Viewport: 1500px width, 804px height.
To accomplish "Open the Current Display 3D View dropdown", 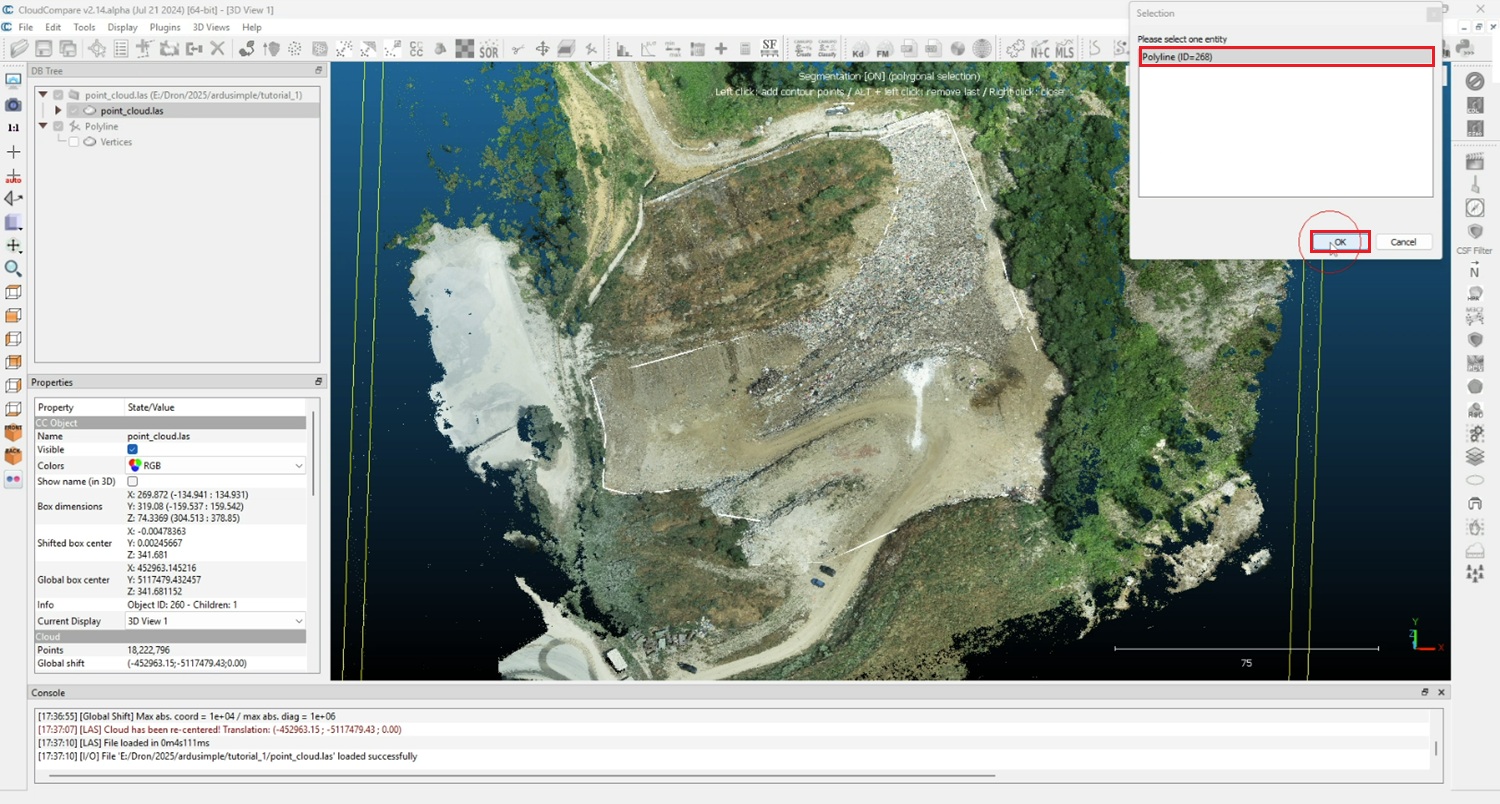I will click(x=215, y=621).
